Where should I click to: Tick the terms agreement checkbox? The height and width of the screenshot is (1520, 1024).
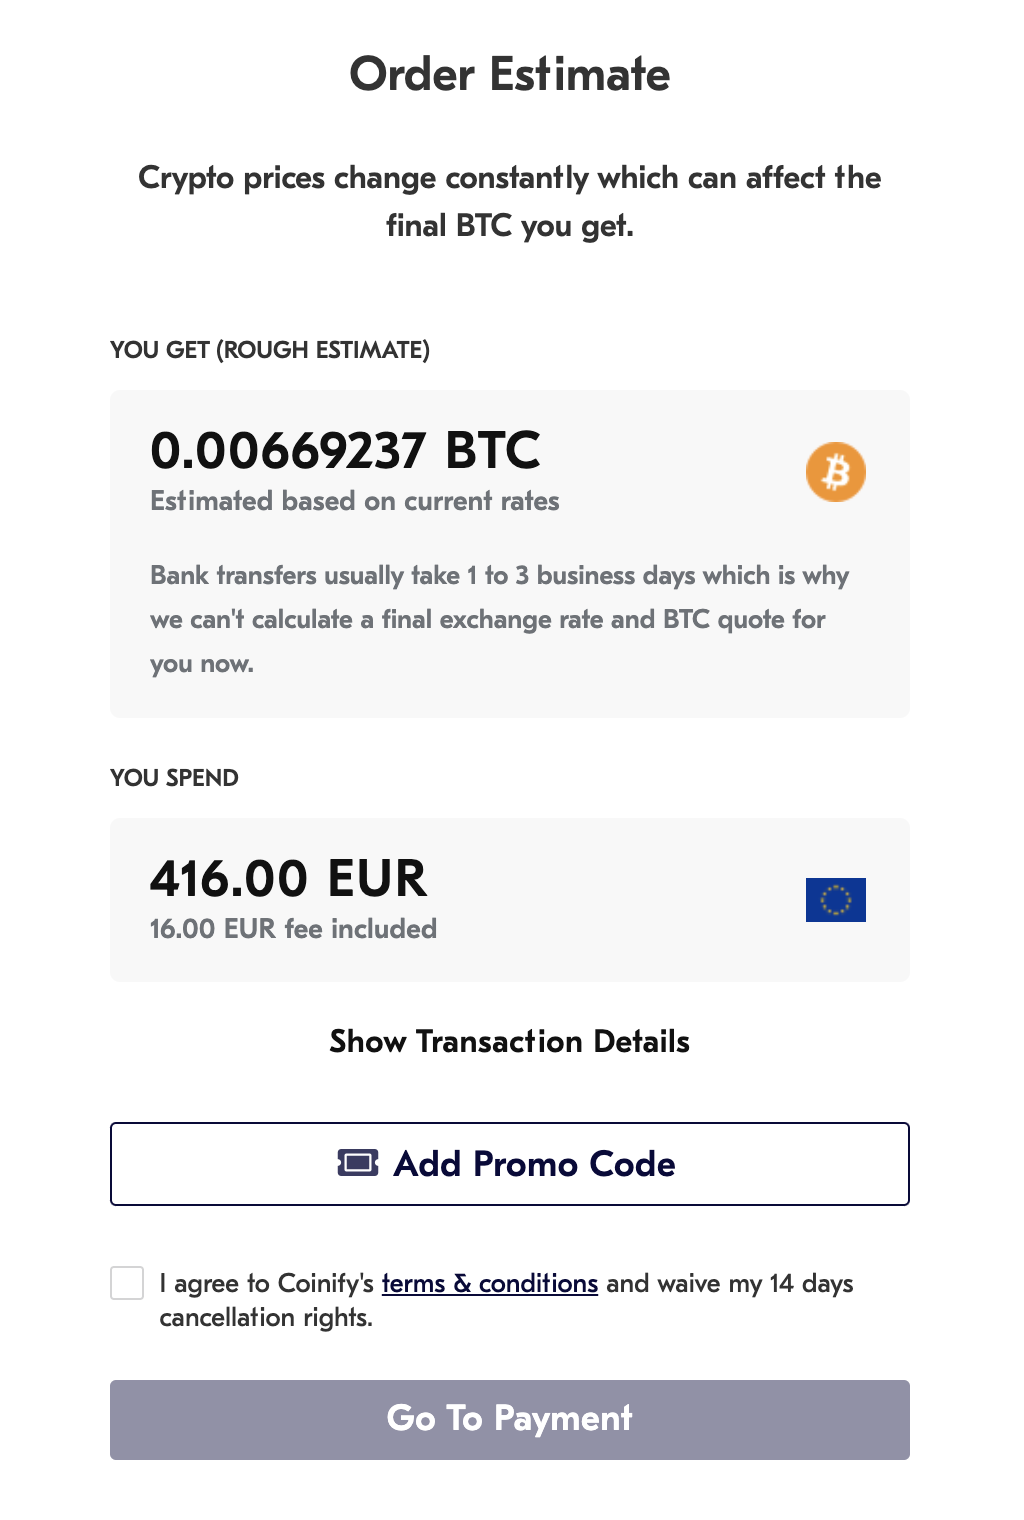click(127, 1283)
